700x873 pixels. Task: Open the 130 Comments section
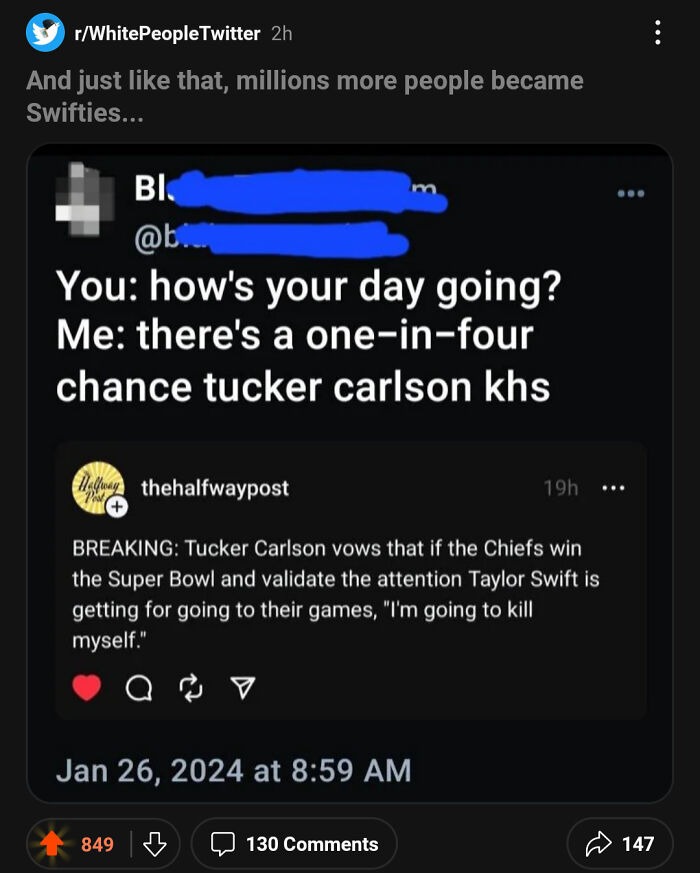click(294, 843)
